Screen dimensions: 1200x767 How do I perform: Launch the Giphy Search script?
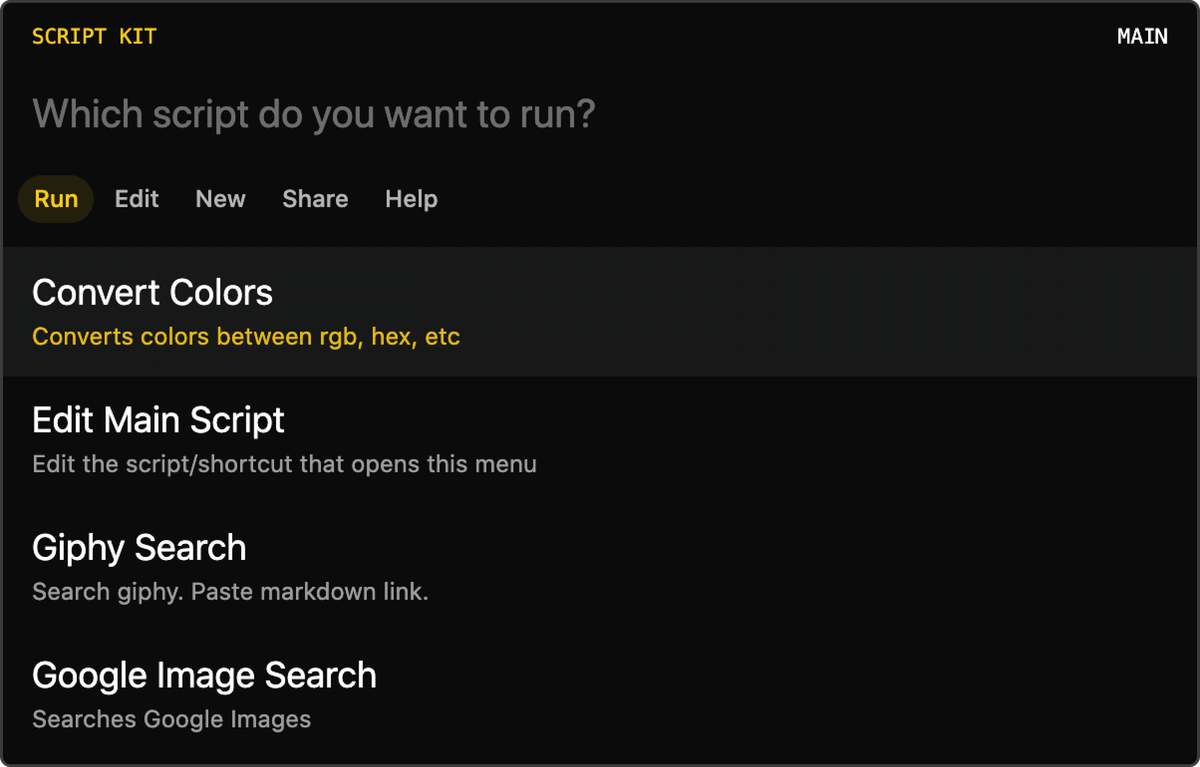click(x=600, y=568)
